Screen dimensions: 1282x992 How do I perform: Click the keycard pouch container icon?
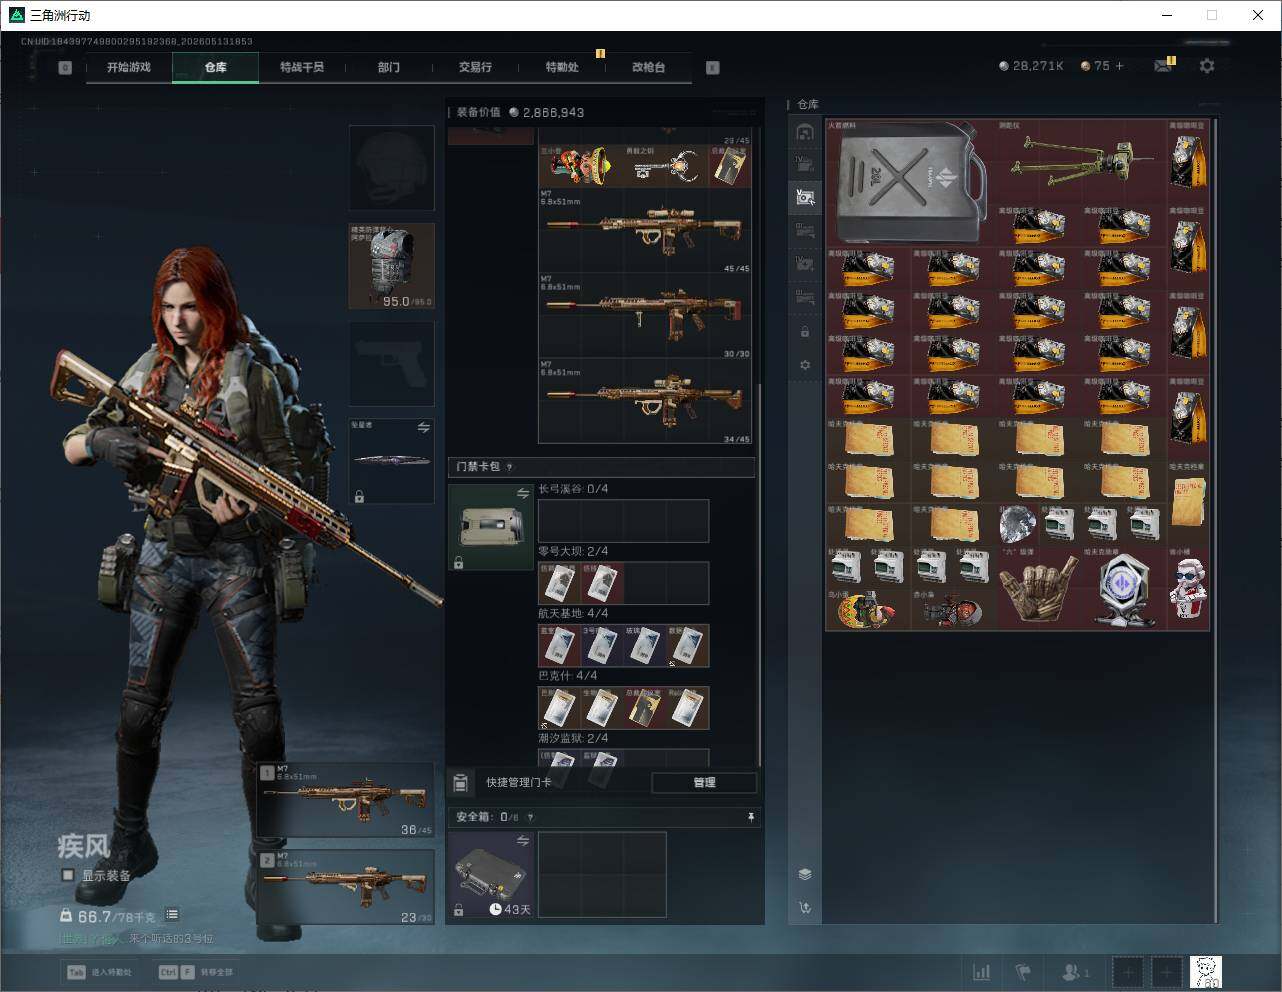tap(491, 527)
